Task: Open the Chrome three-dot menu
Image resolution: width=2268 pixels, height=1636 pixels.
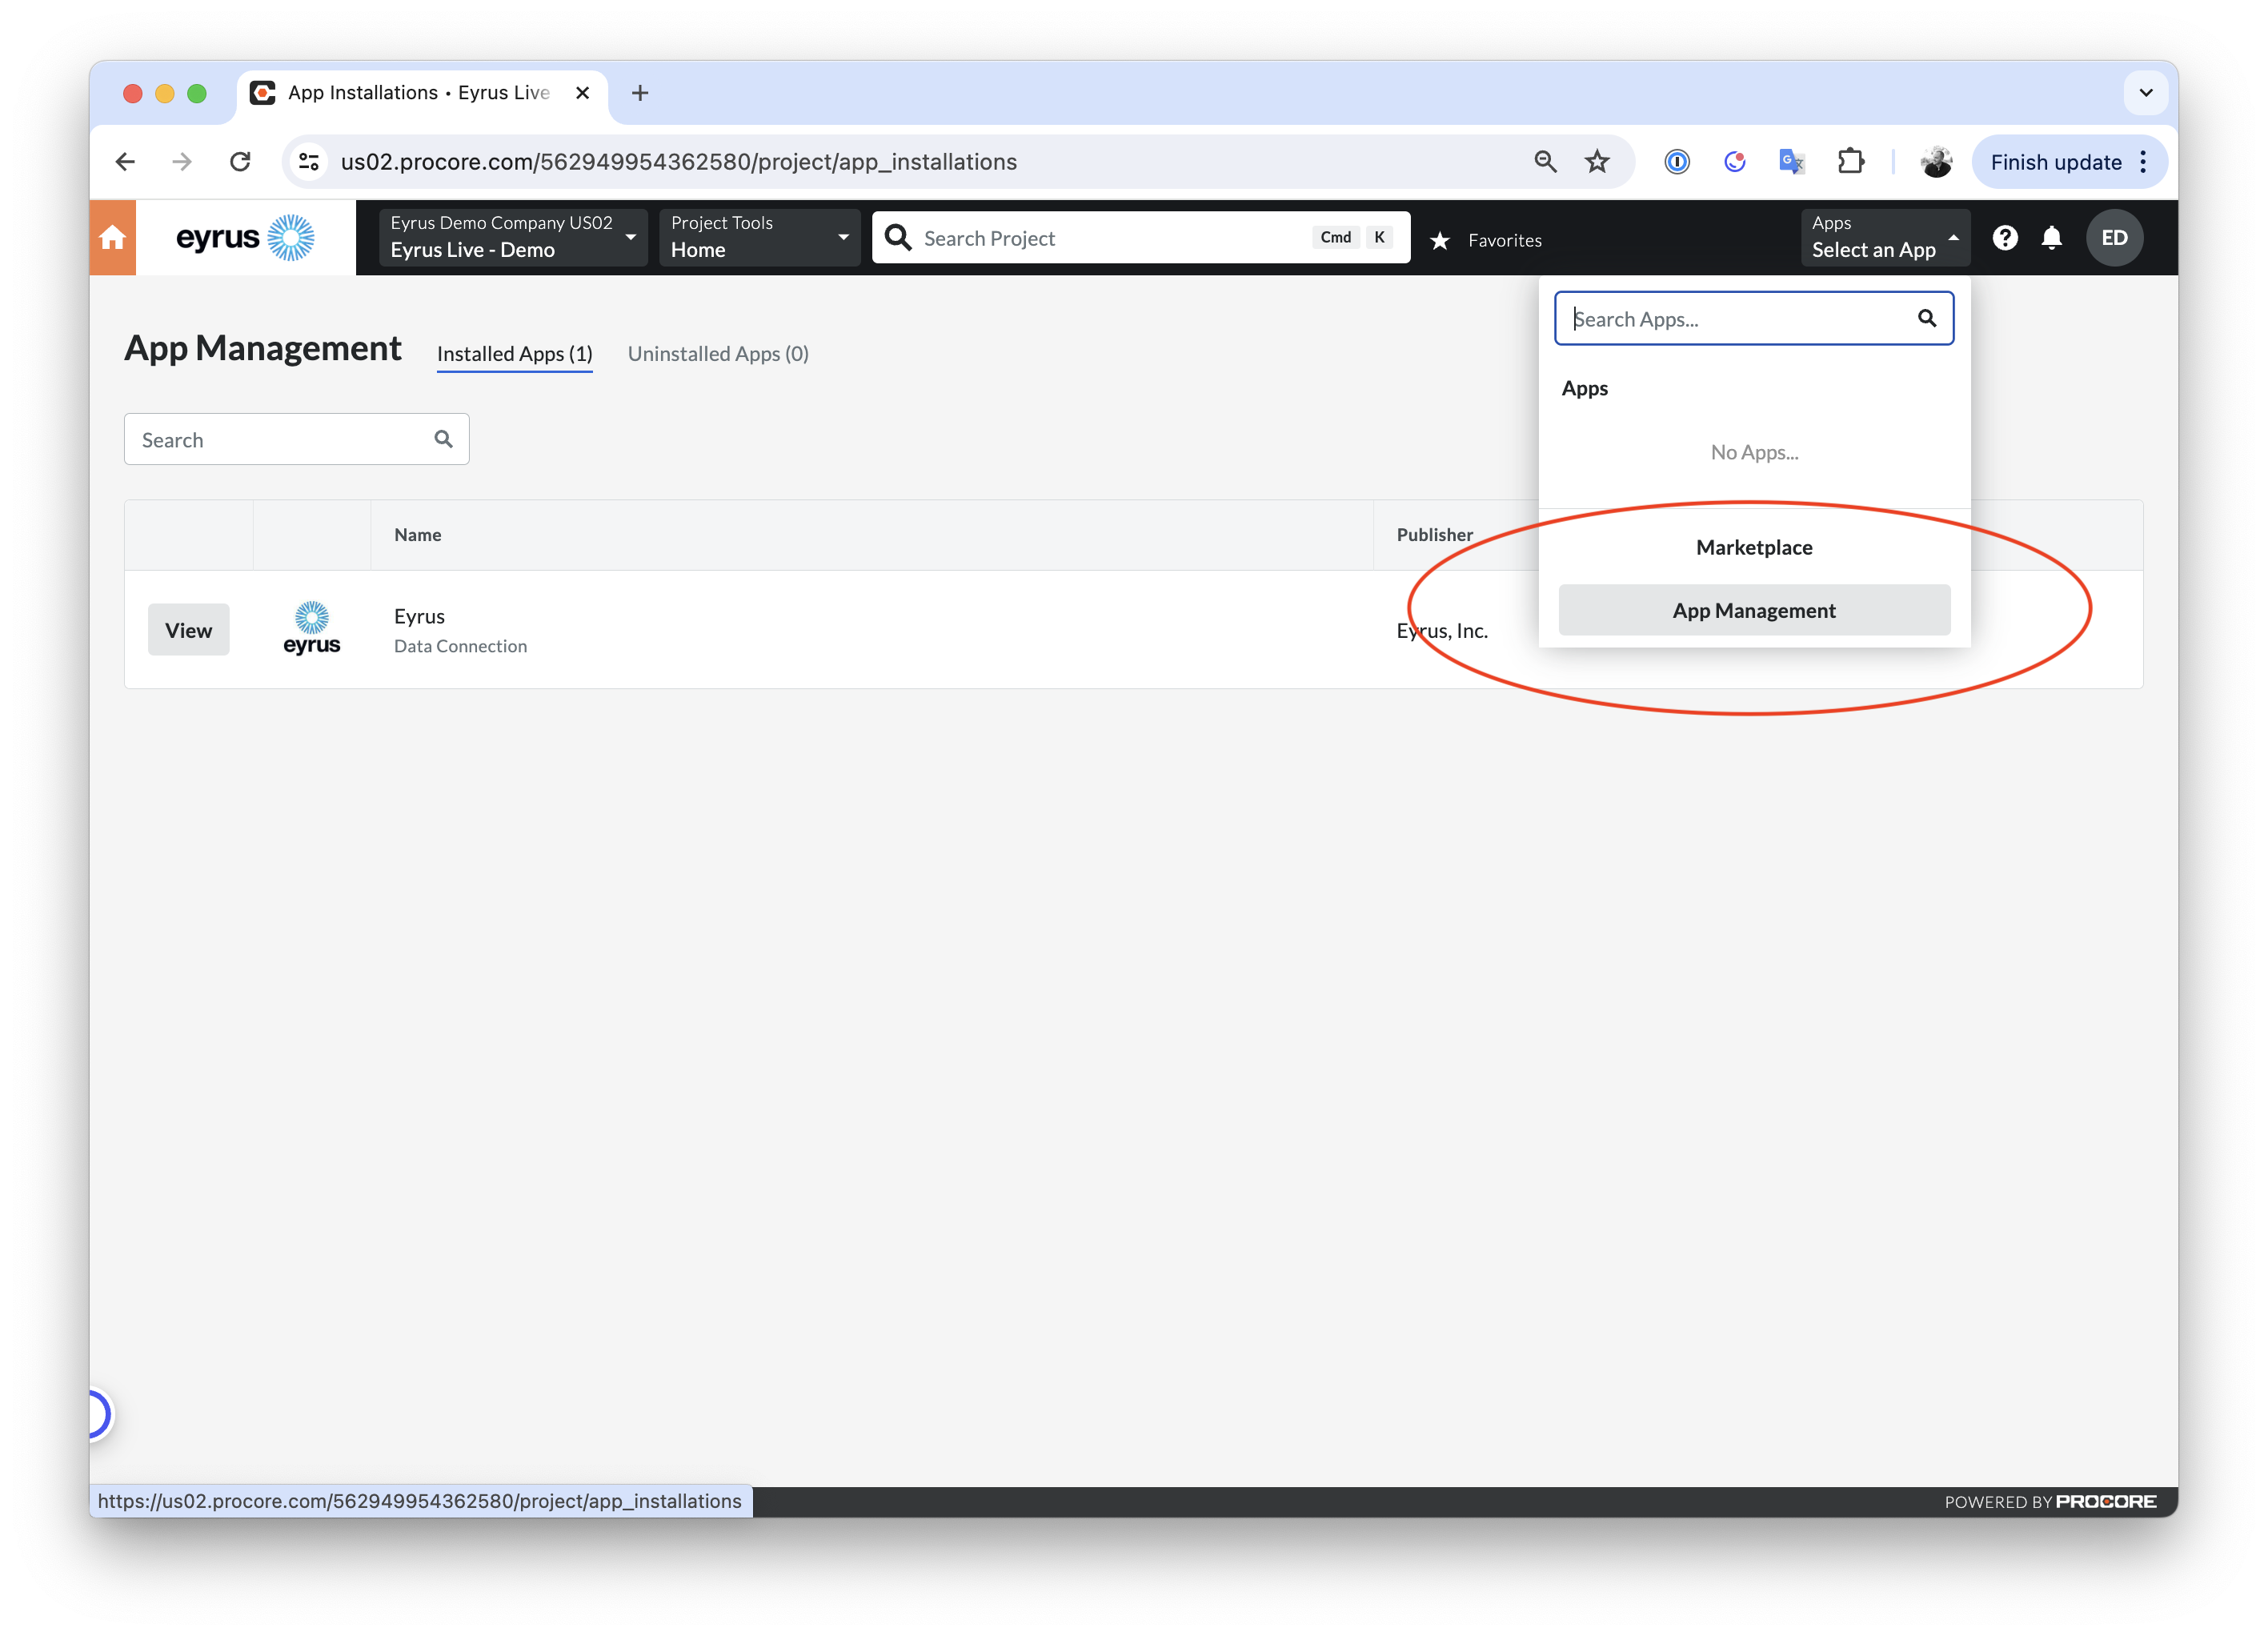Action: pos(2143,162)
